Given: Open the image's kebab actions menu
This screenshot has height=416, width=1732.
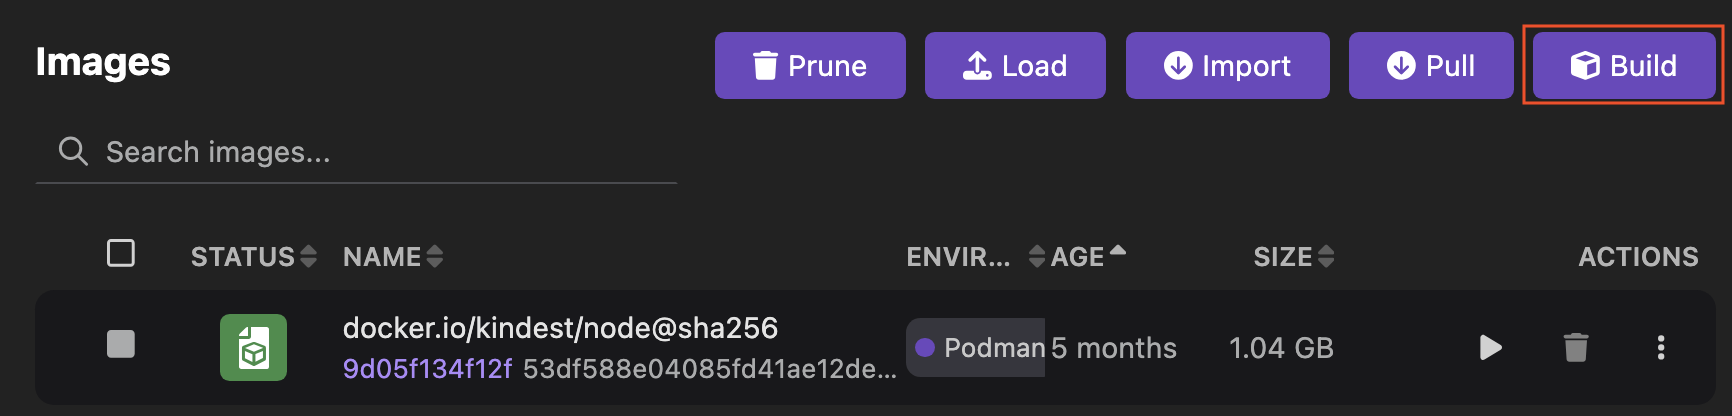Looking at the screenshot, I should (x=1661, y=348).
